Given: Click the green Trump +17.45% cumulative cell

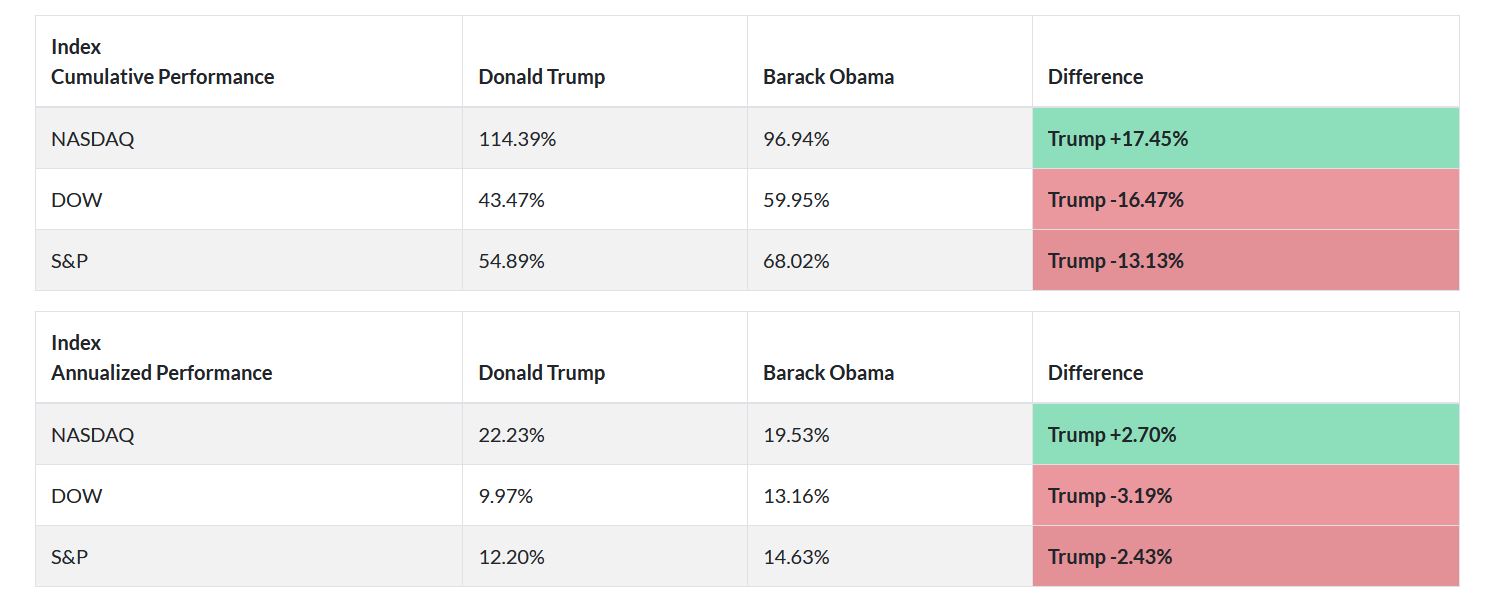Looking at the screenshot, I should [x=1118, y=139].
